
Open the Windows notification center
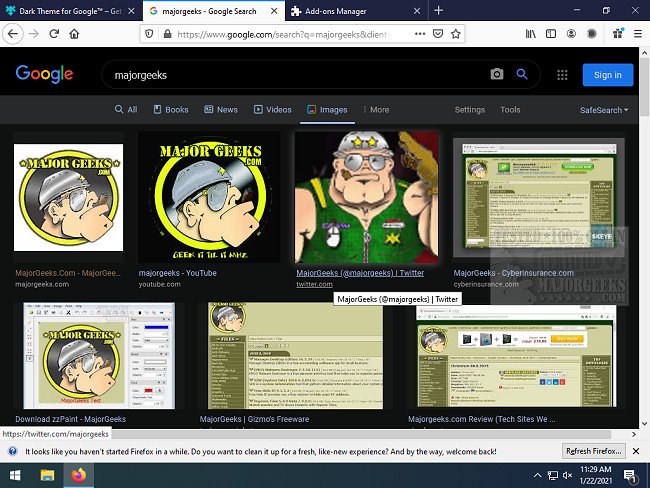point(631,476)
